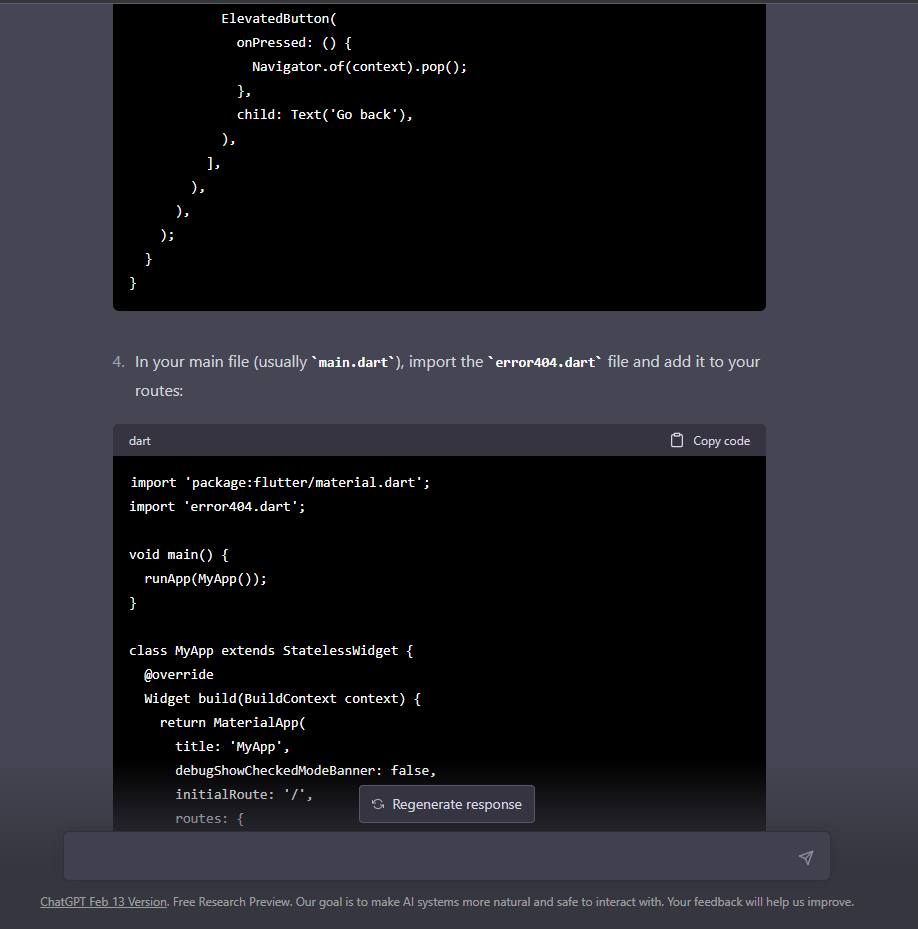Select the copy icon on the dart code block
918x929 pixels.
(677, 440)
